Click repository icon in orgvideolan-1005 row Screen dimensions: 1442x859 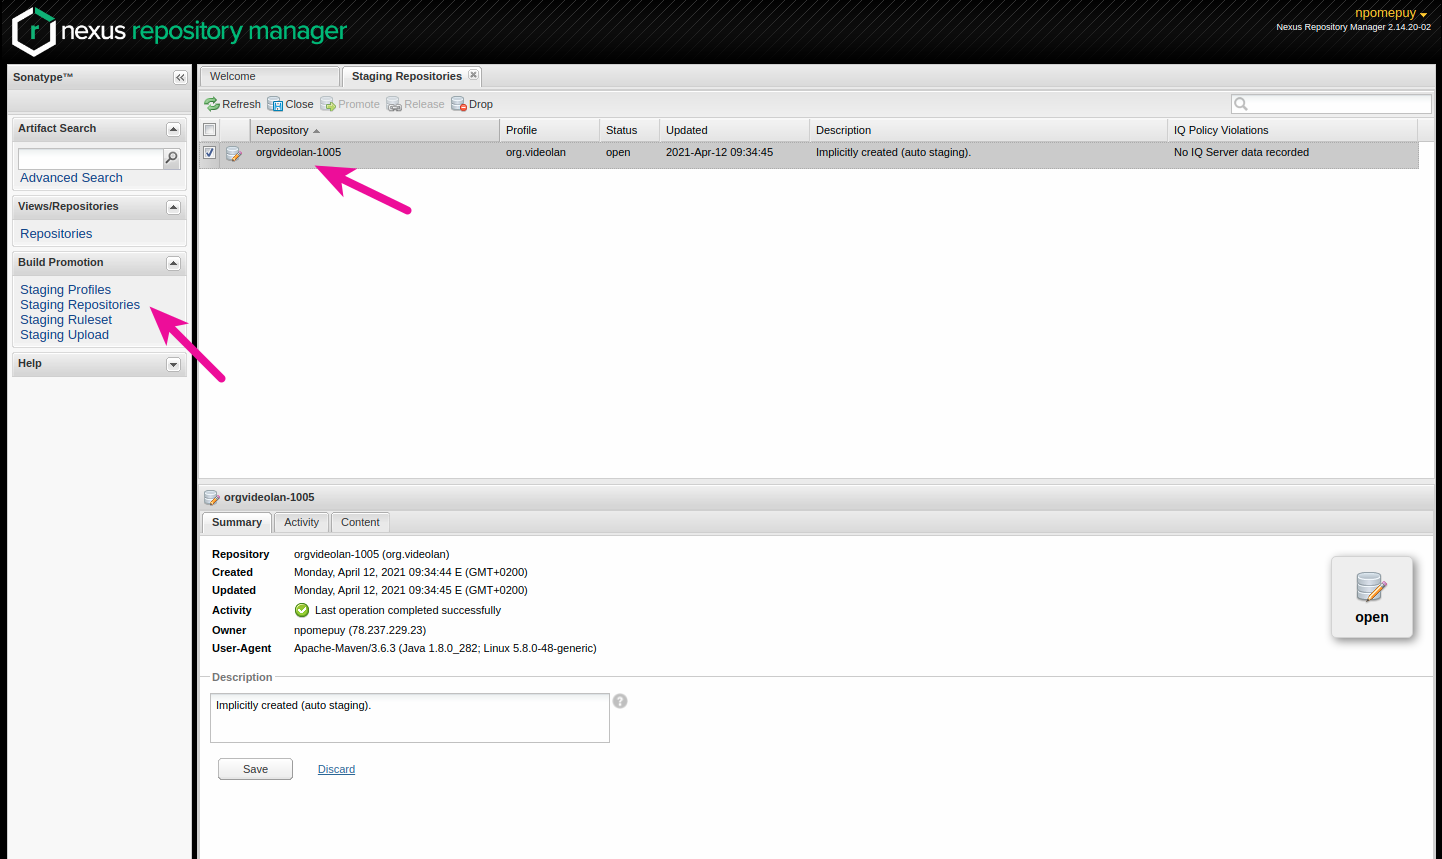point(234,153)
